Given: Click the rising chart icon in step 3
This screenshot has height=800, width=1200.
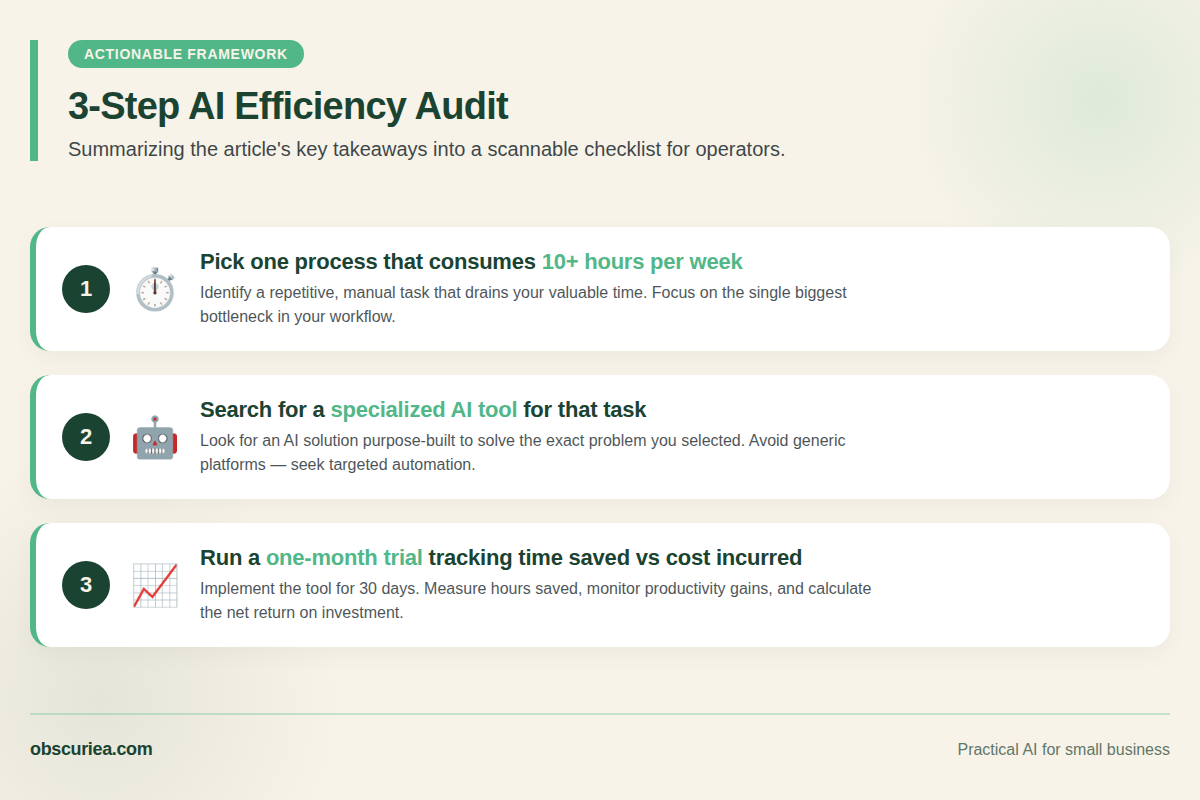Looking at the screenshot, I should tap(155, 585).
